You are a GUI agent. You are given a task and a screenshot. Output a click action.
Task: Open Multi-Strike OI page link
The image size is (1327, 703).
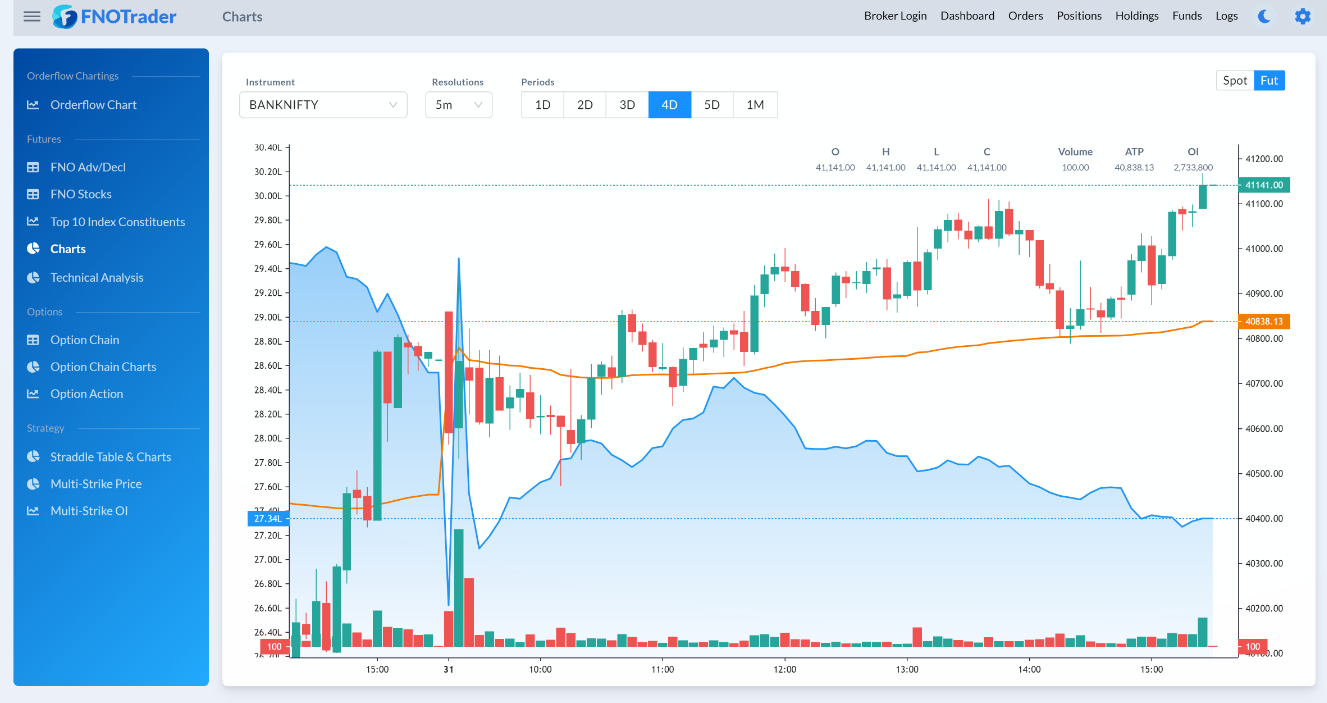tap(89, 511)
